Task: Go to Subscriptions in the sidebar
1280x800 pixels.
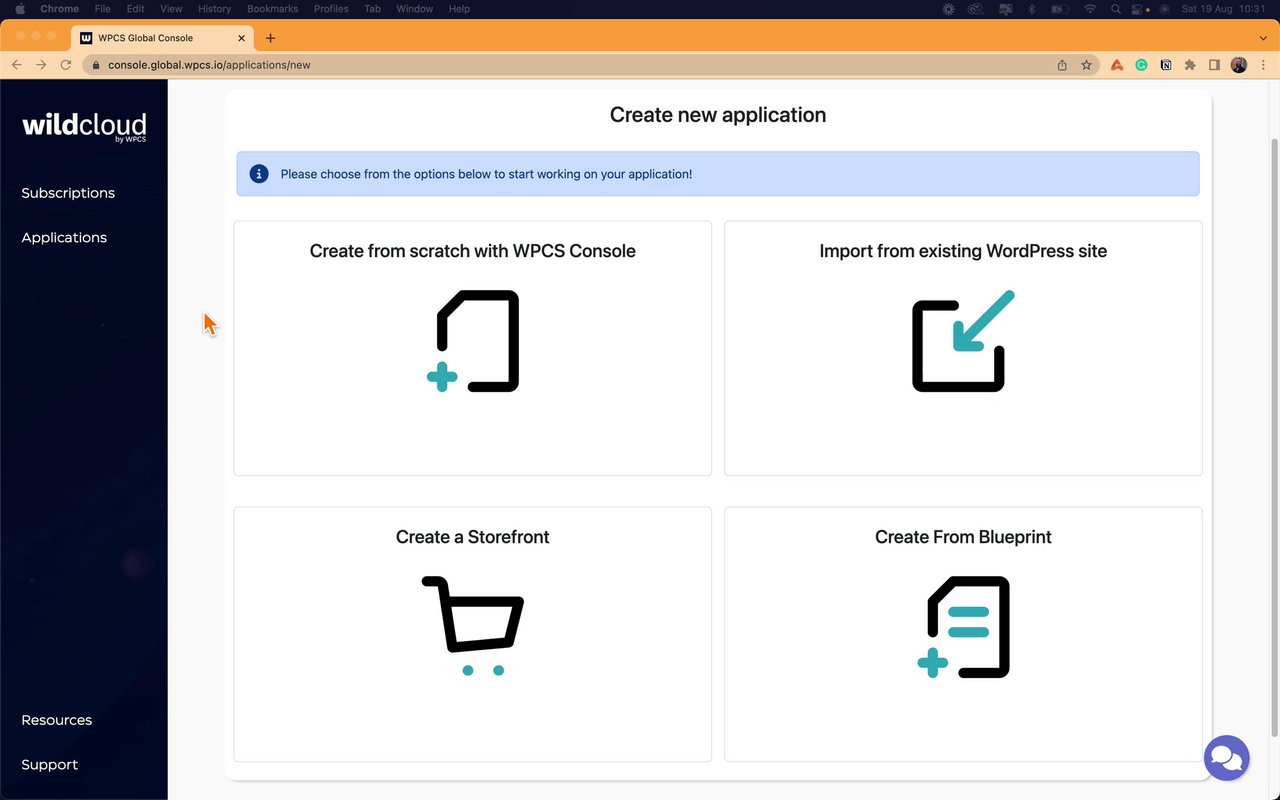Action: point(68,193)
